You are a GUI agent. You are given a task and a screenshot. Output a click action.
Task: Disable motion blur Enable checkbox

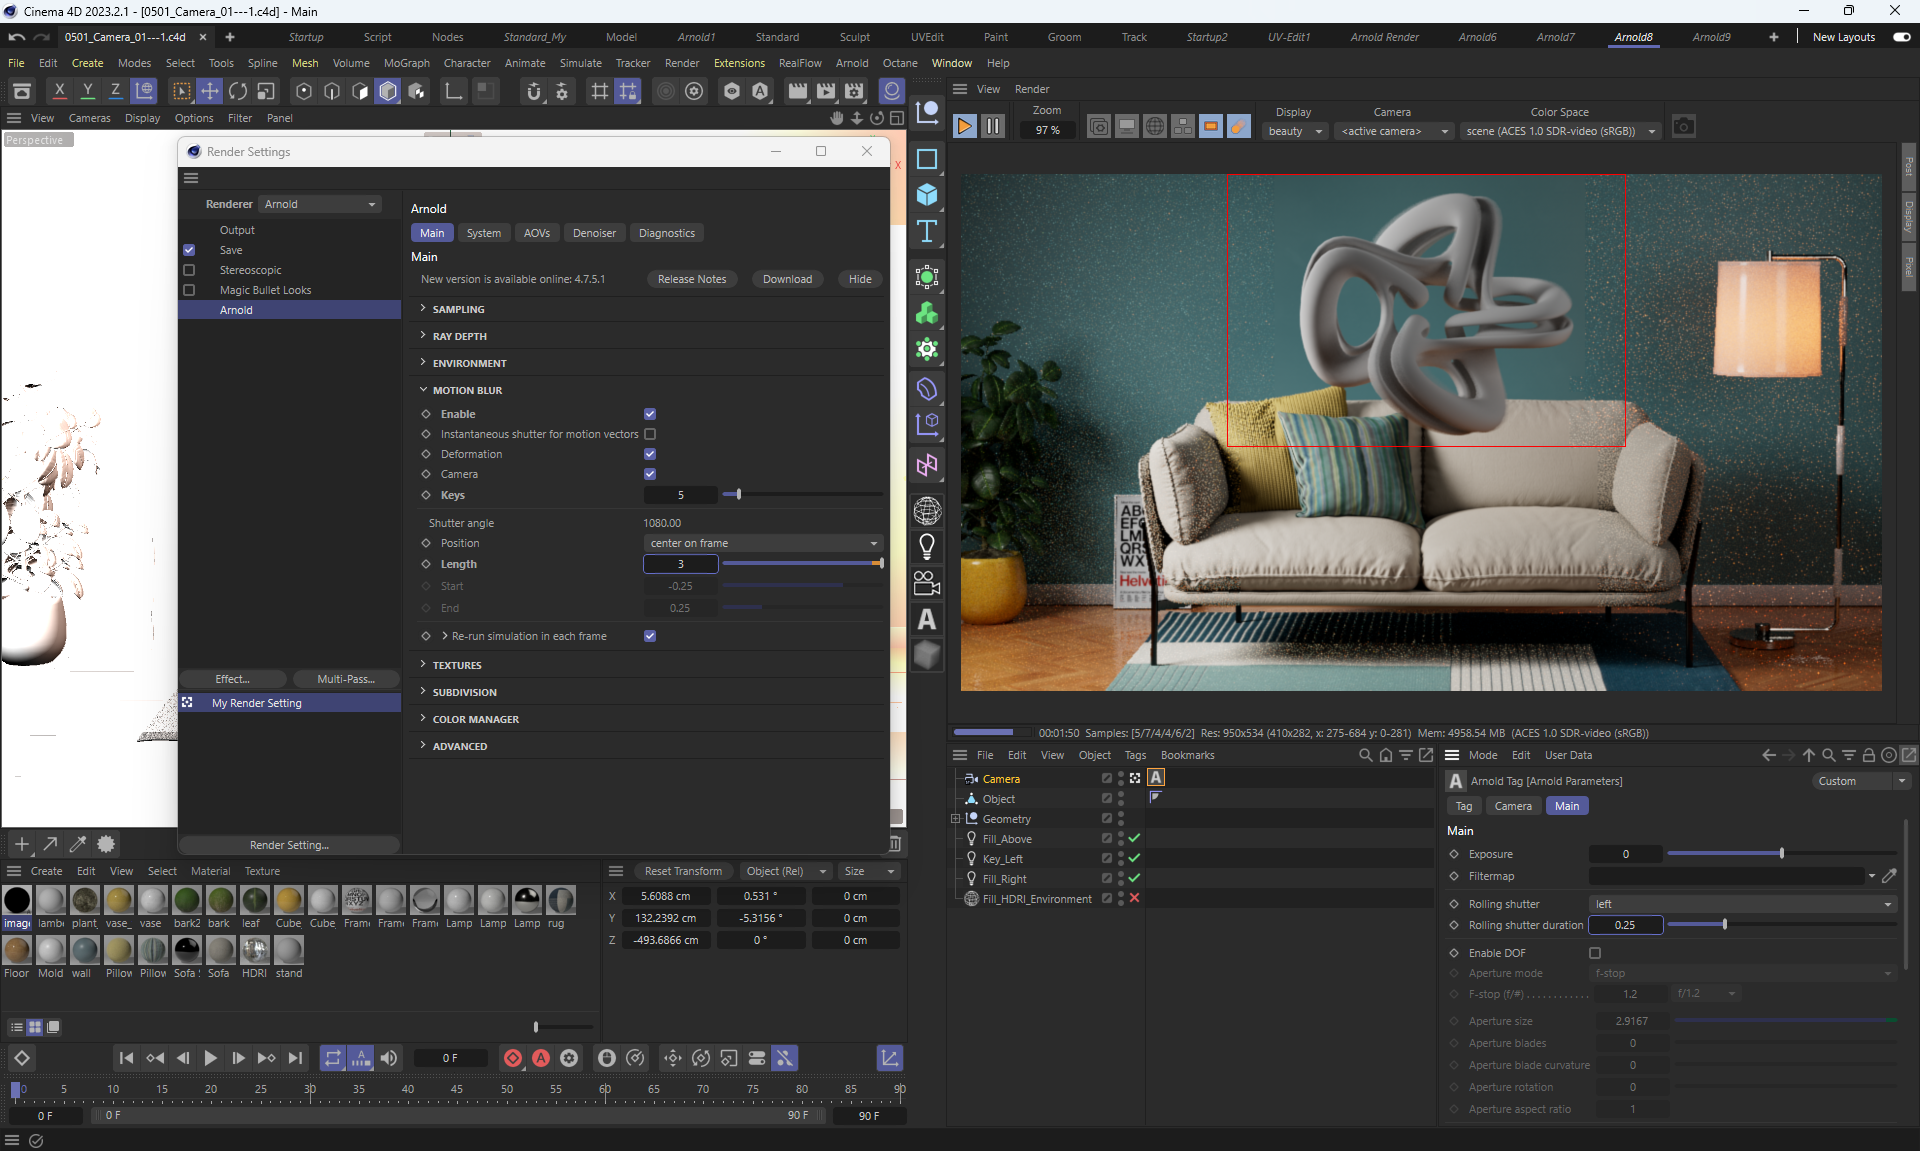tap(650, 414)
